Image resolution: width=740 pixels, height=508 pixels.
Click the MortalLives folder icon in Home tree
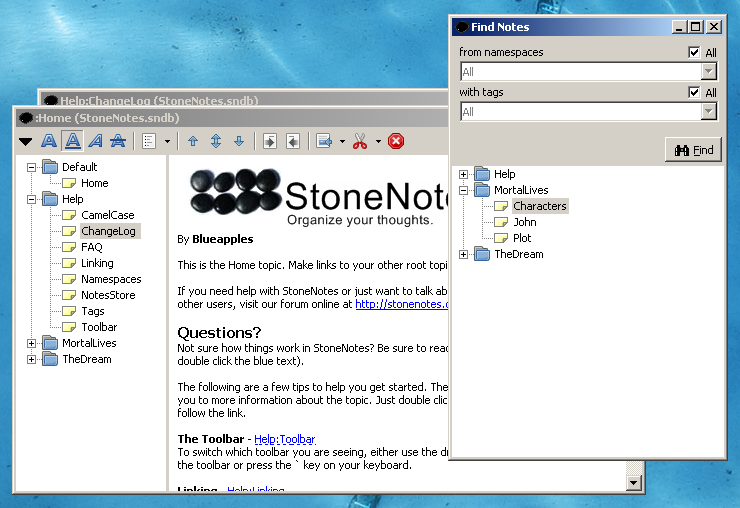[50, 343]
